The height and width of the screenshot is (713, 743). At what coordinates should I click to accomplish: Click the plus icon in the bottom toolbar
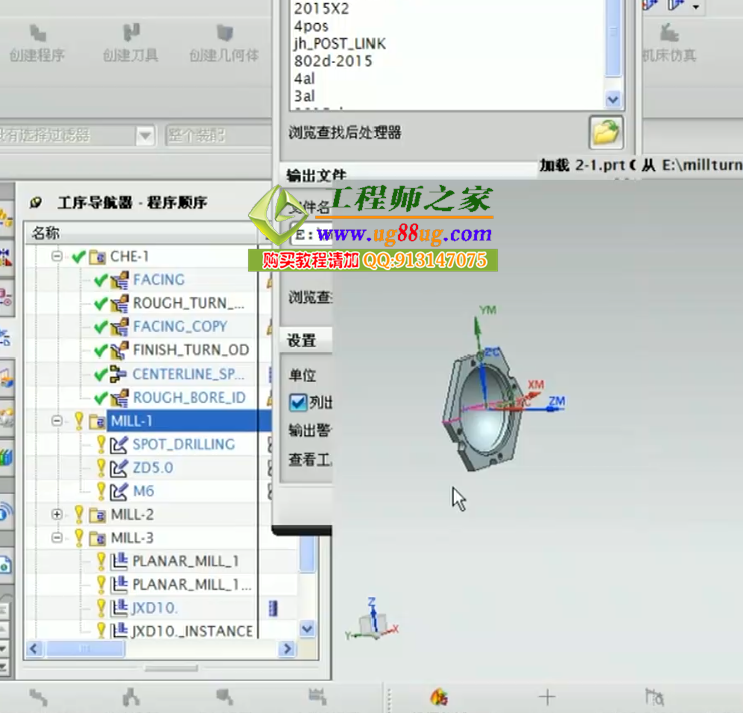tap(546, 697)
